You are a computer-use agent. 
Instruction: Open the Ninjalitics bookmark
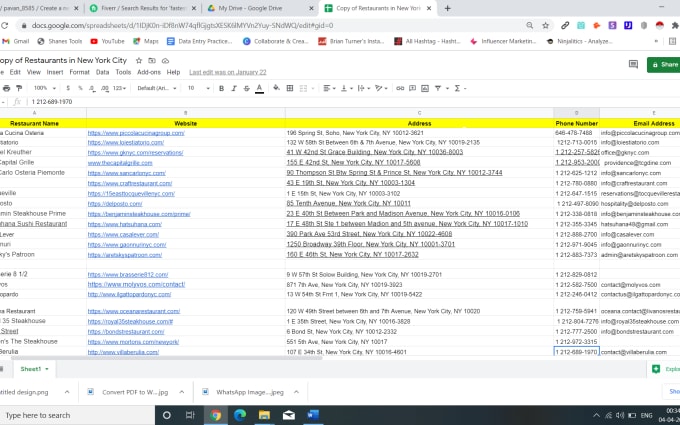tap(579, 41)
